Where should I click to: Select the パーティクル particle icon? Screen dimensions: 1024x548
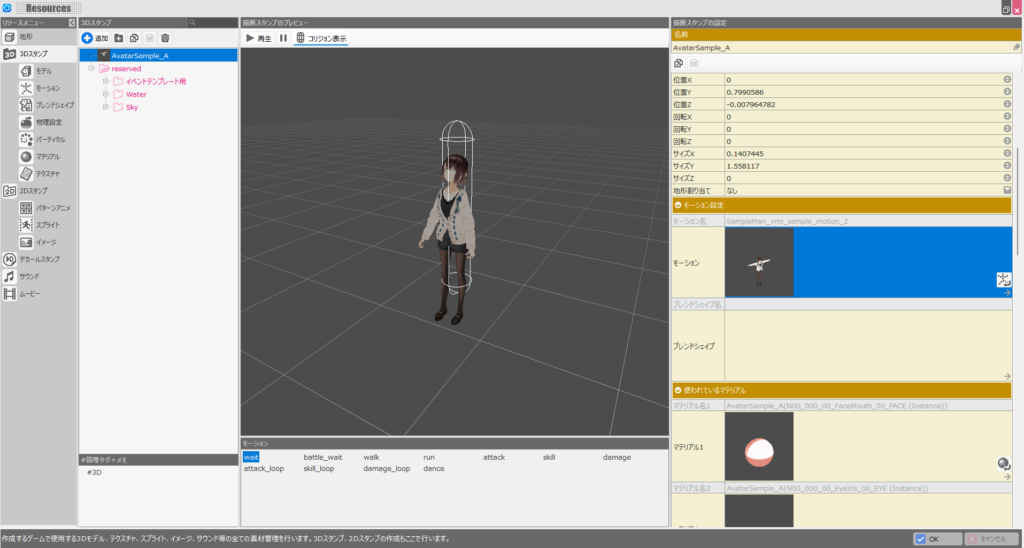click(28, 139)
